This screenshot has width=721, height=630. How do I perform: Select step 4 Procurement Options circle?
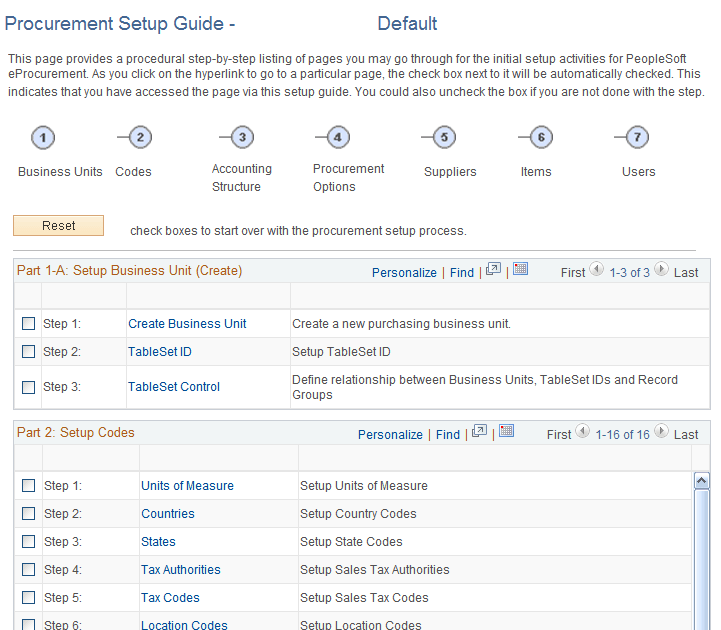[338, 137]
